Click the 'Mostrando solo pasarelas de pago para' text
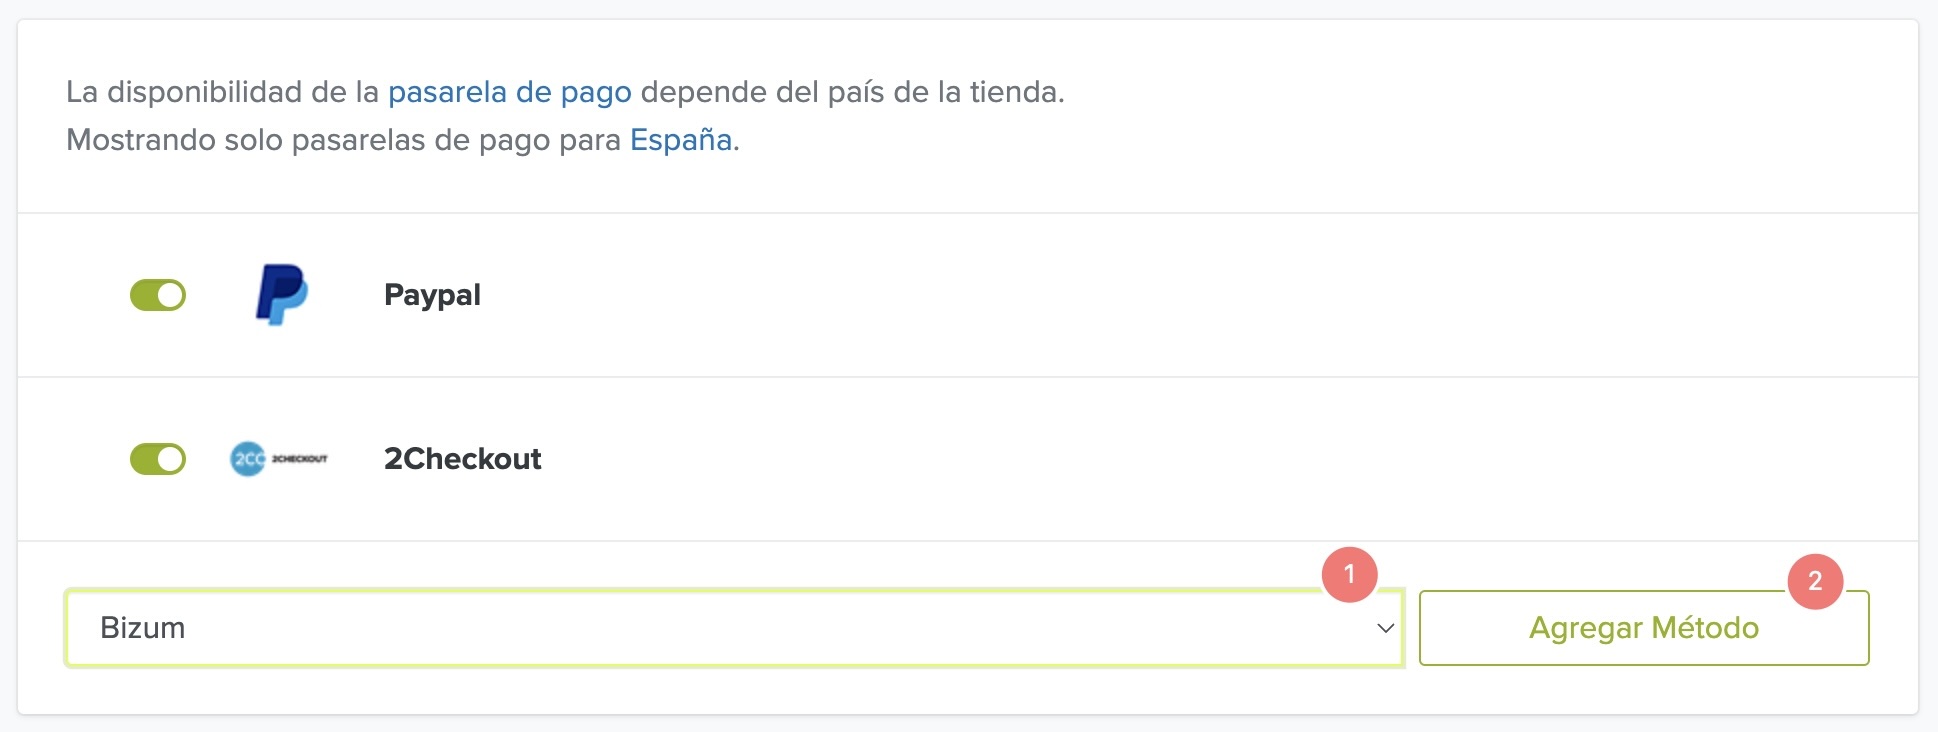This screenshot has height=732, width=1938. 343,140
